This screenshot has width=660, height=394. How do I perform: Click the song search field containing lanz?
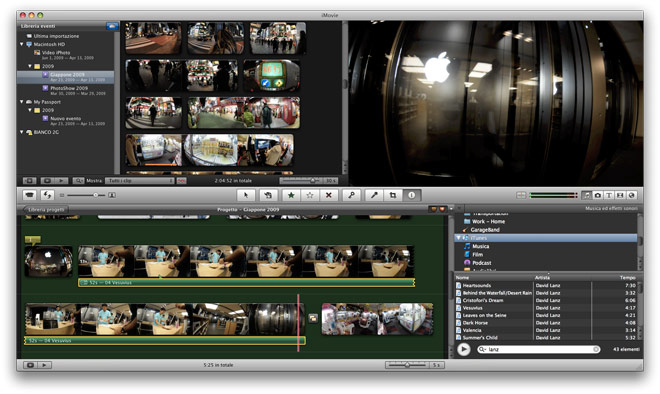click(539, 349)
